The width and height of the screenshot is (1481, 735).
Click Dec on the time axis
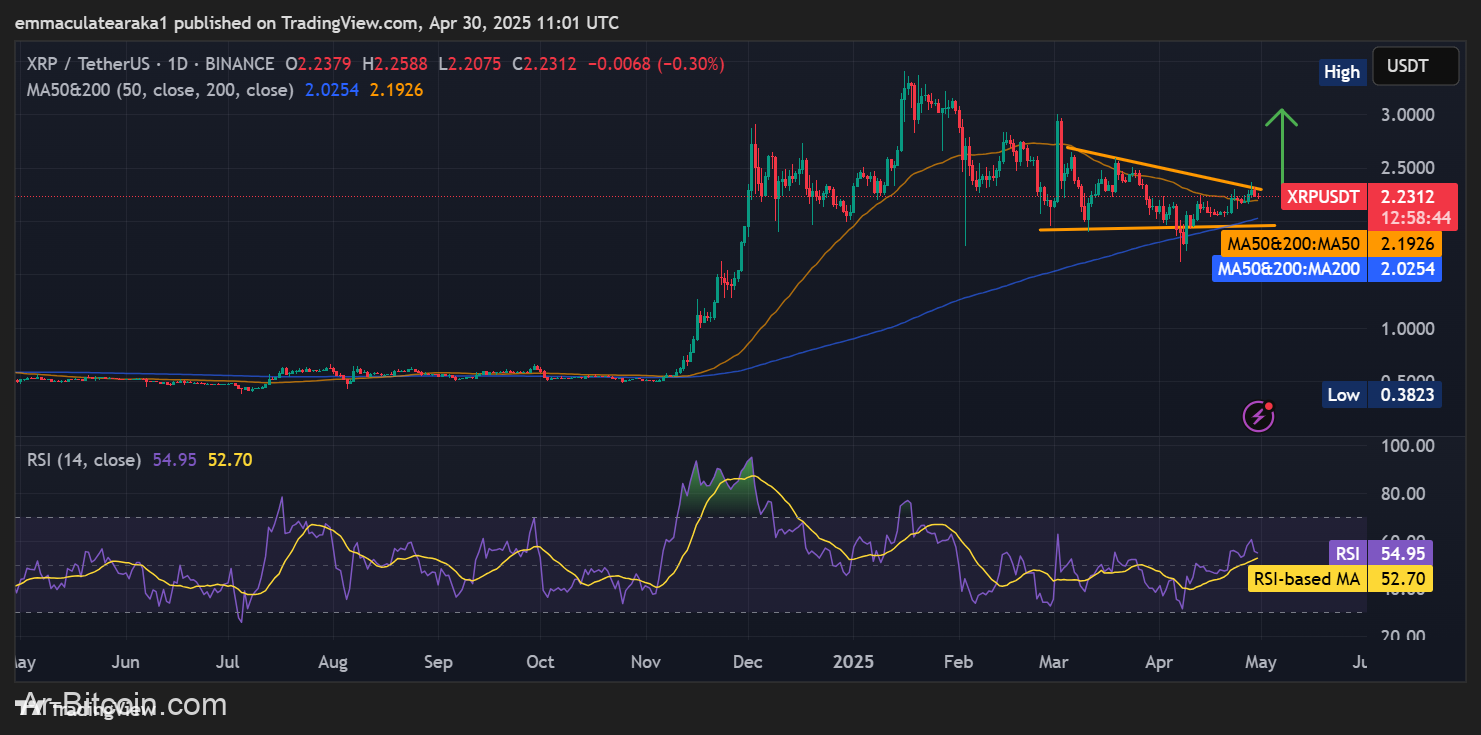pos(748,662)
